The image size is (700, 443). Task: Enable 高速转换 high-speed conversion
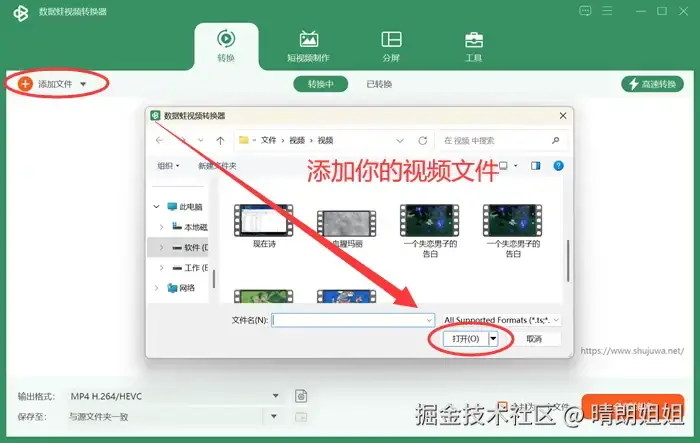652,84
